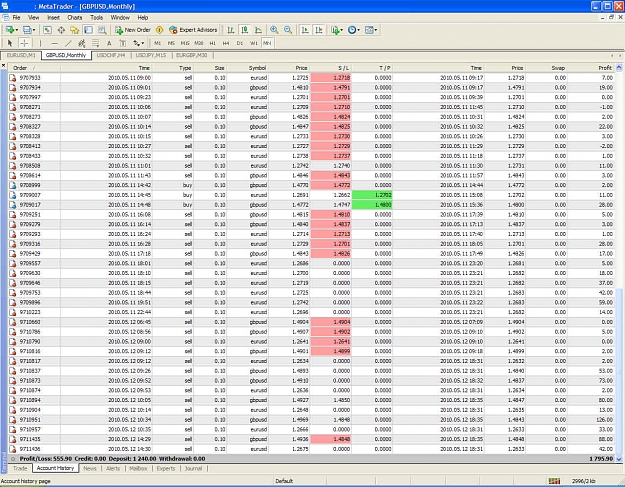Viewport: 625px width, 487px height.
Task: Set timeframe to W1
Action: [254, 43]
